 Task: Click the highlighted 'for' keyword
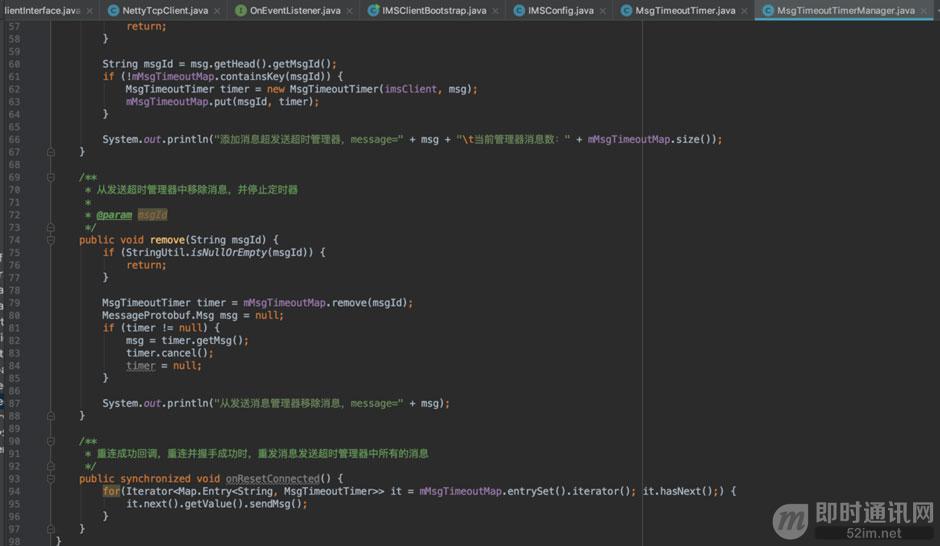pyautogui.click(x=111, y=491)
